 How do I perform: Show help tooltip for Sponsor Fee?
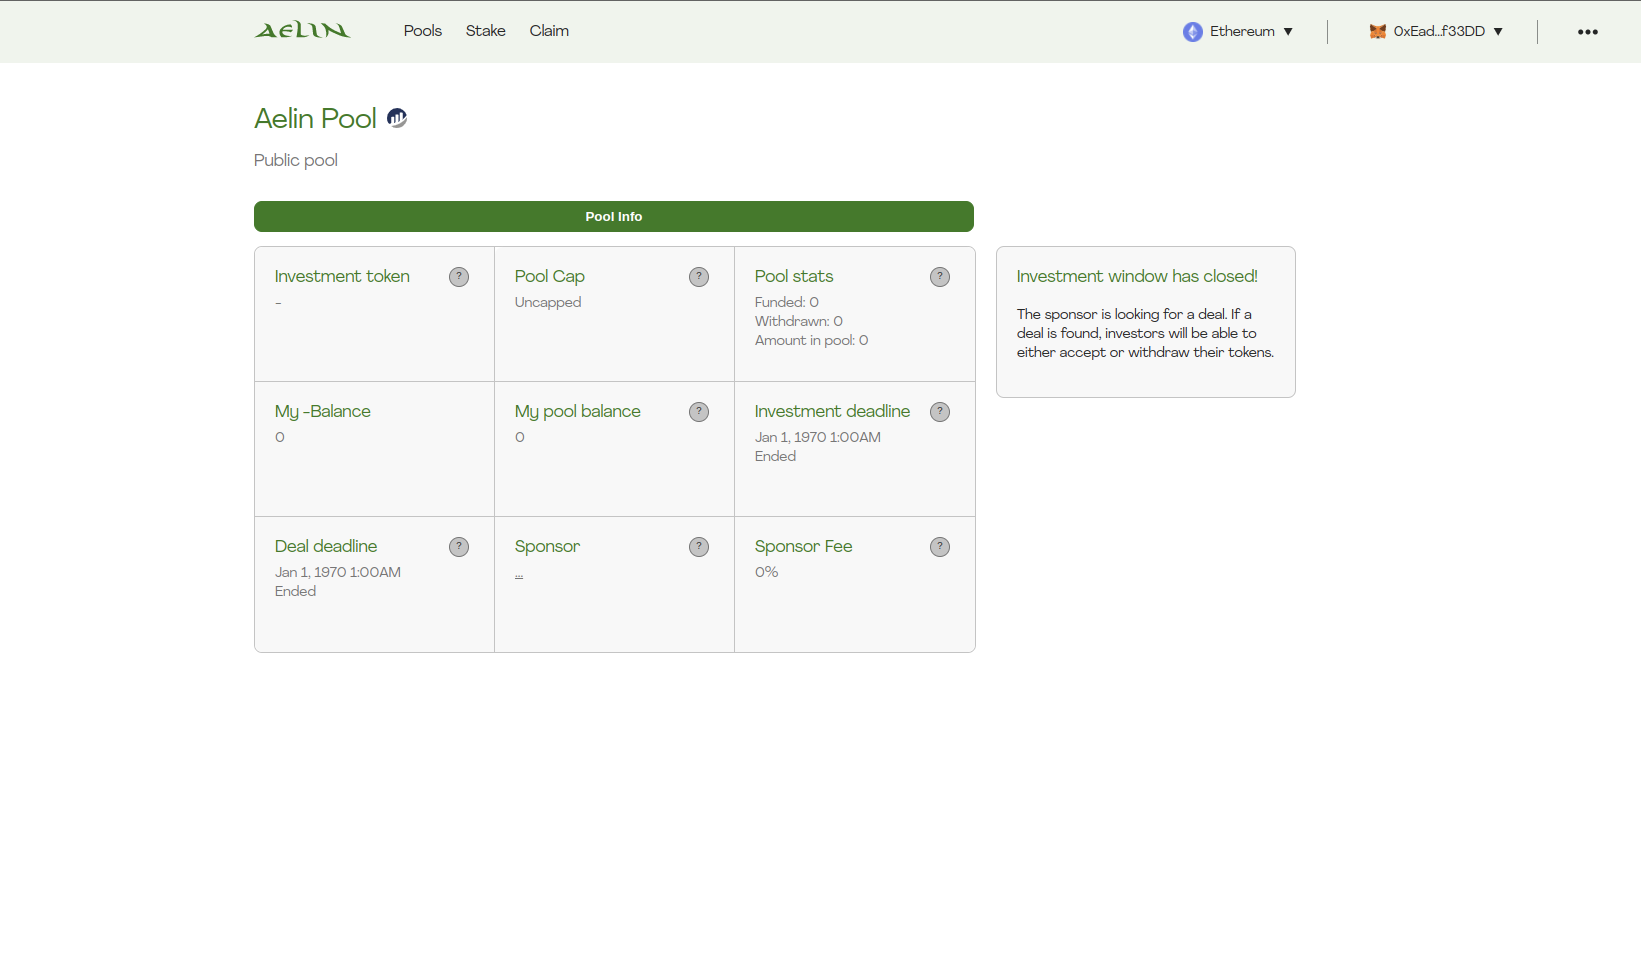pyautogui.click(x=940, y=547)
